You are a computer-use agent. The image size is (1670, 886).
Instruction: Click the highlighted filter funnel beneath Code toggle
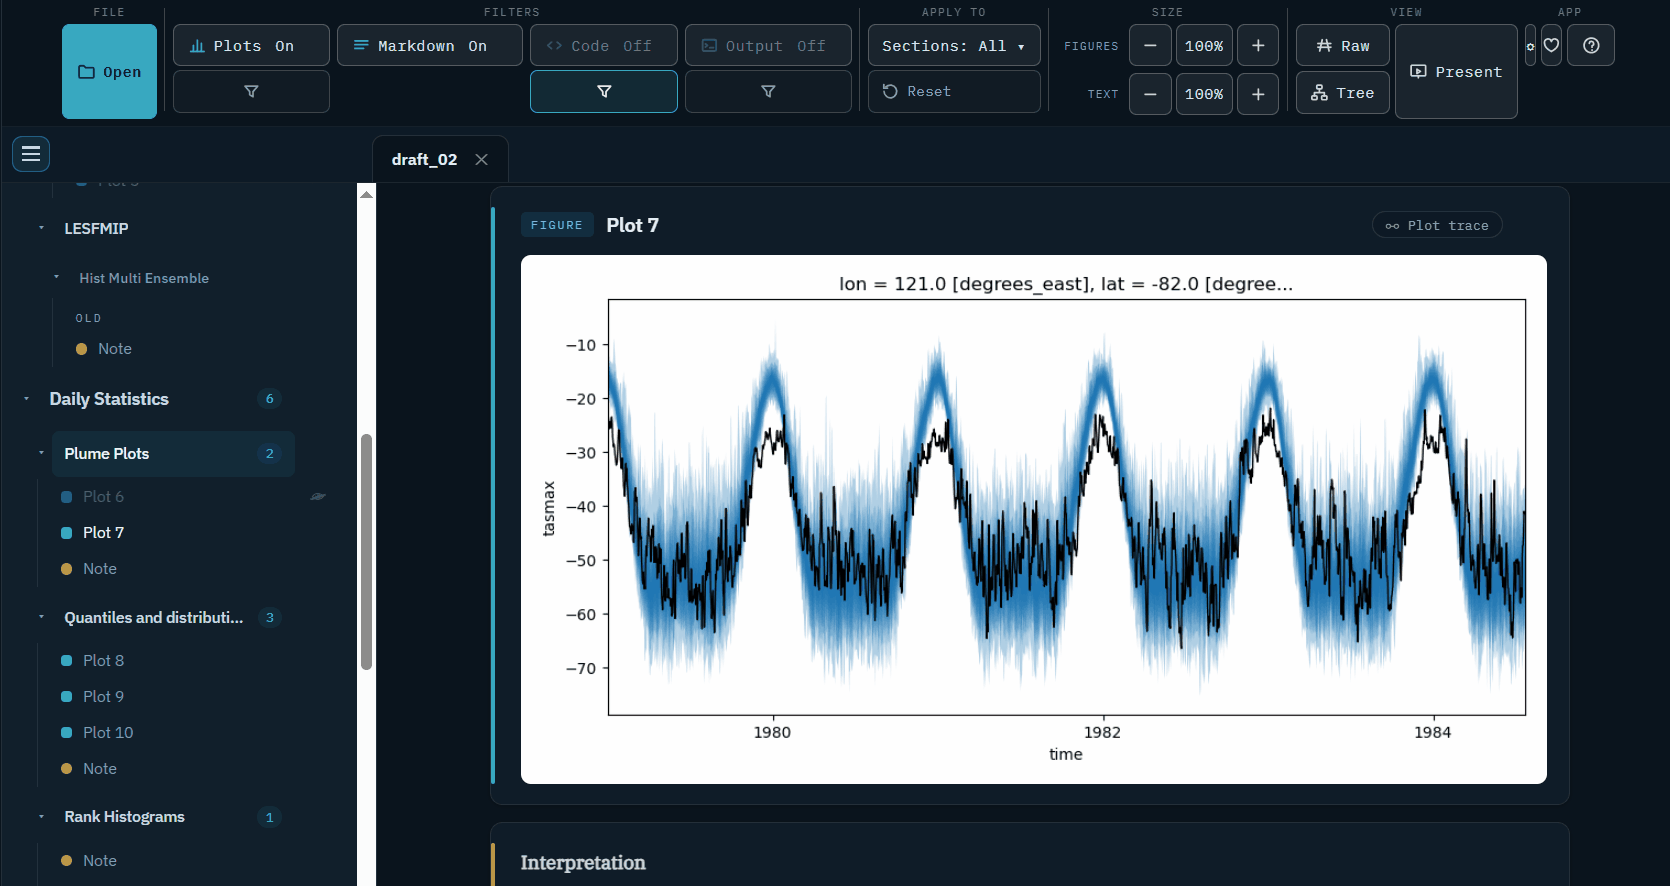604,92
